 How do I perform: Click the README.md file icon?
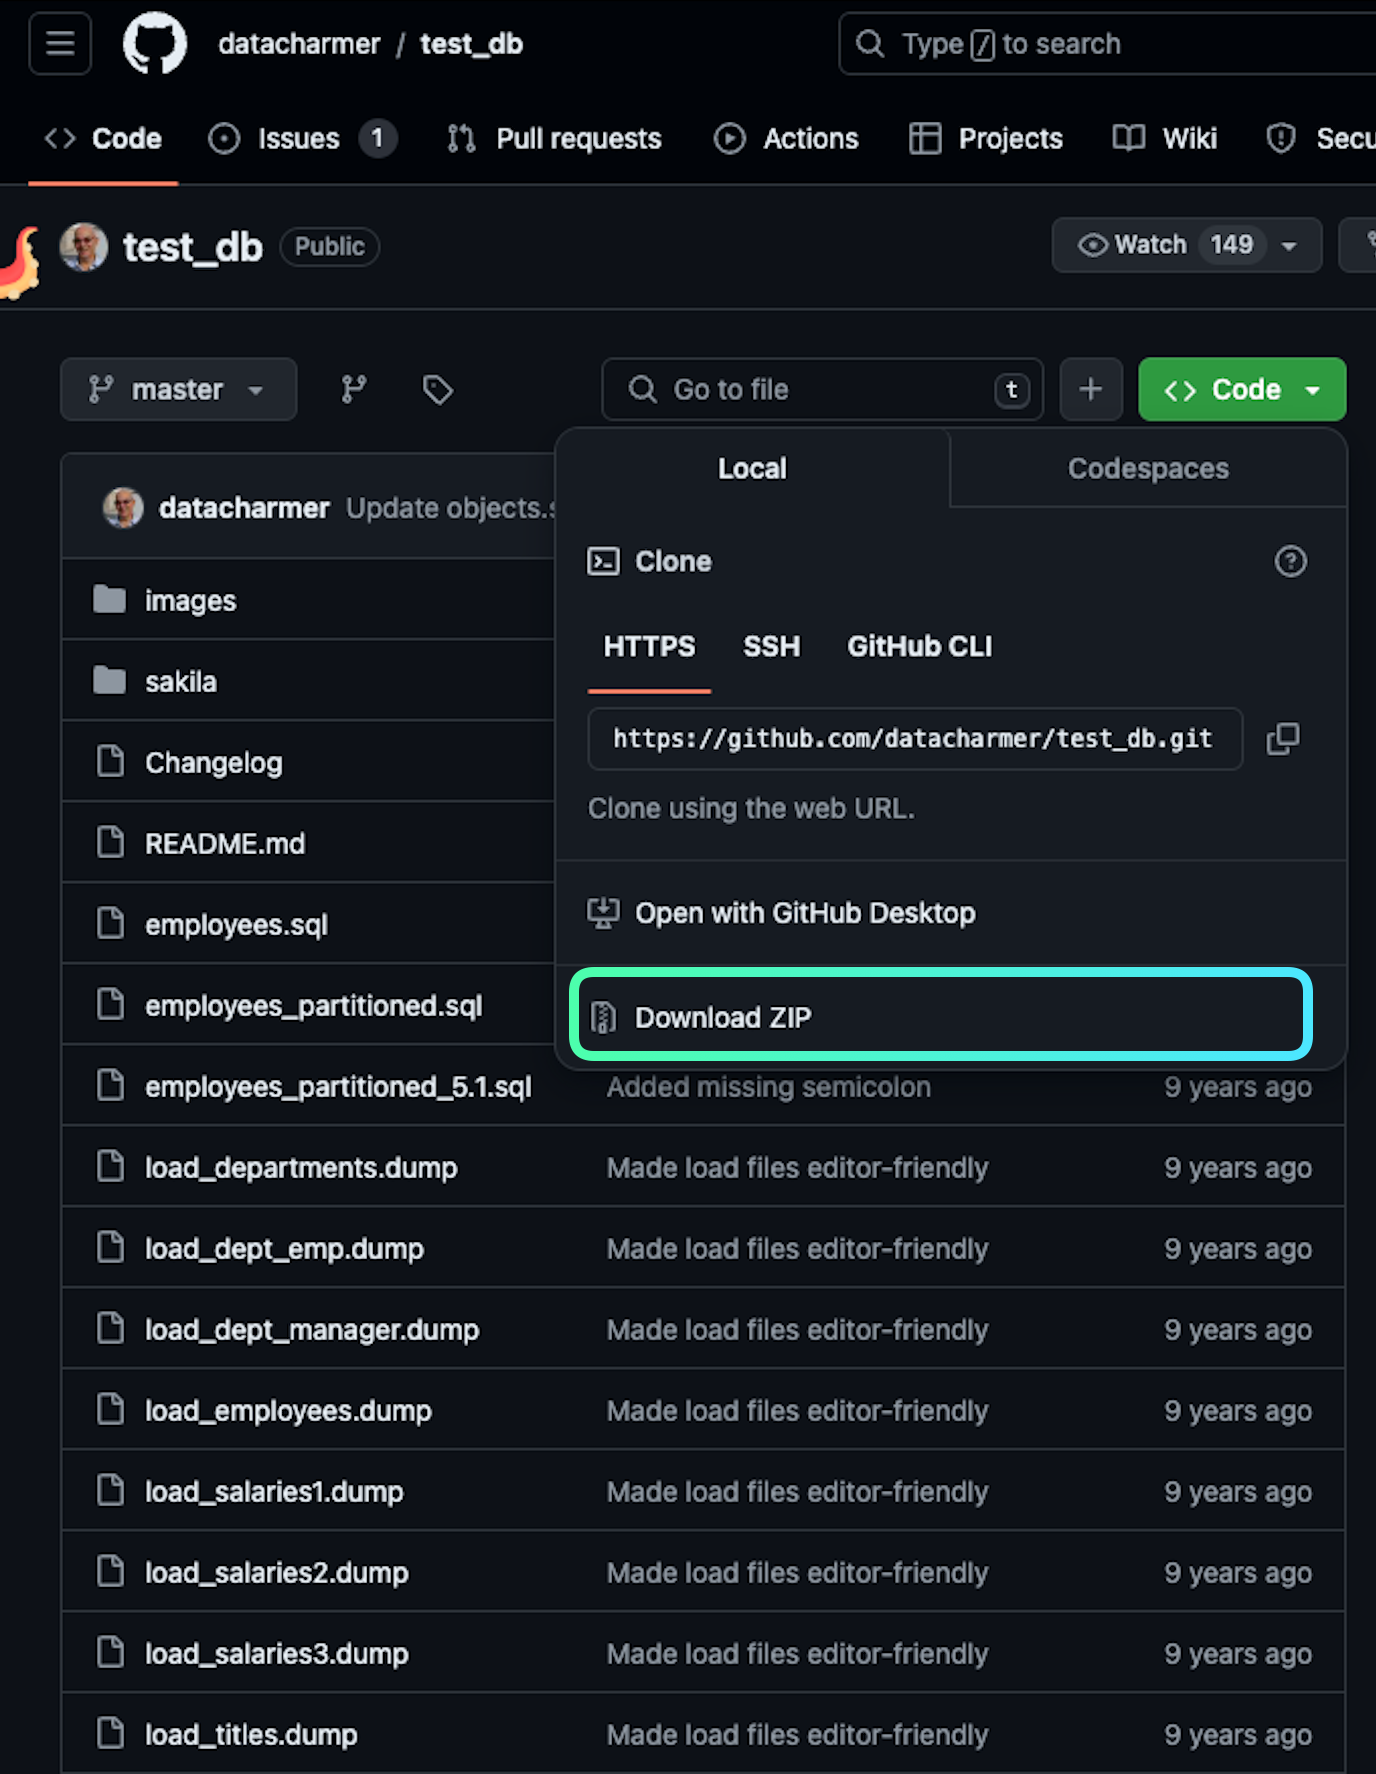(110, 843)
